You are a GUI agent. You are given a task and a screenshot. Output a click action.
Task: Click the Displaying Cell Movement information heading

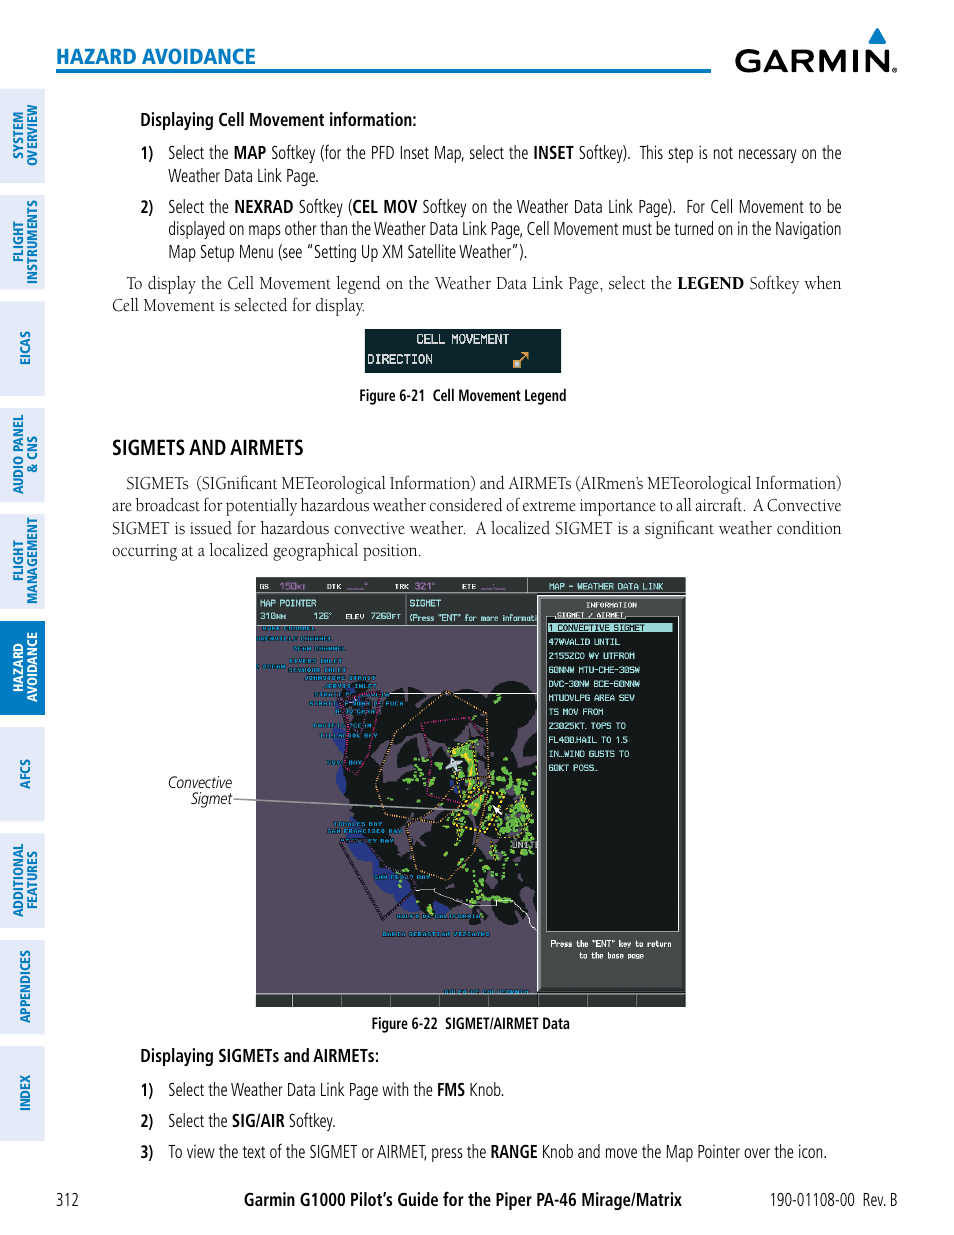tap(278, 120)
